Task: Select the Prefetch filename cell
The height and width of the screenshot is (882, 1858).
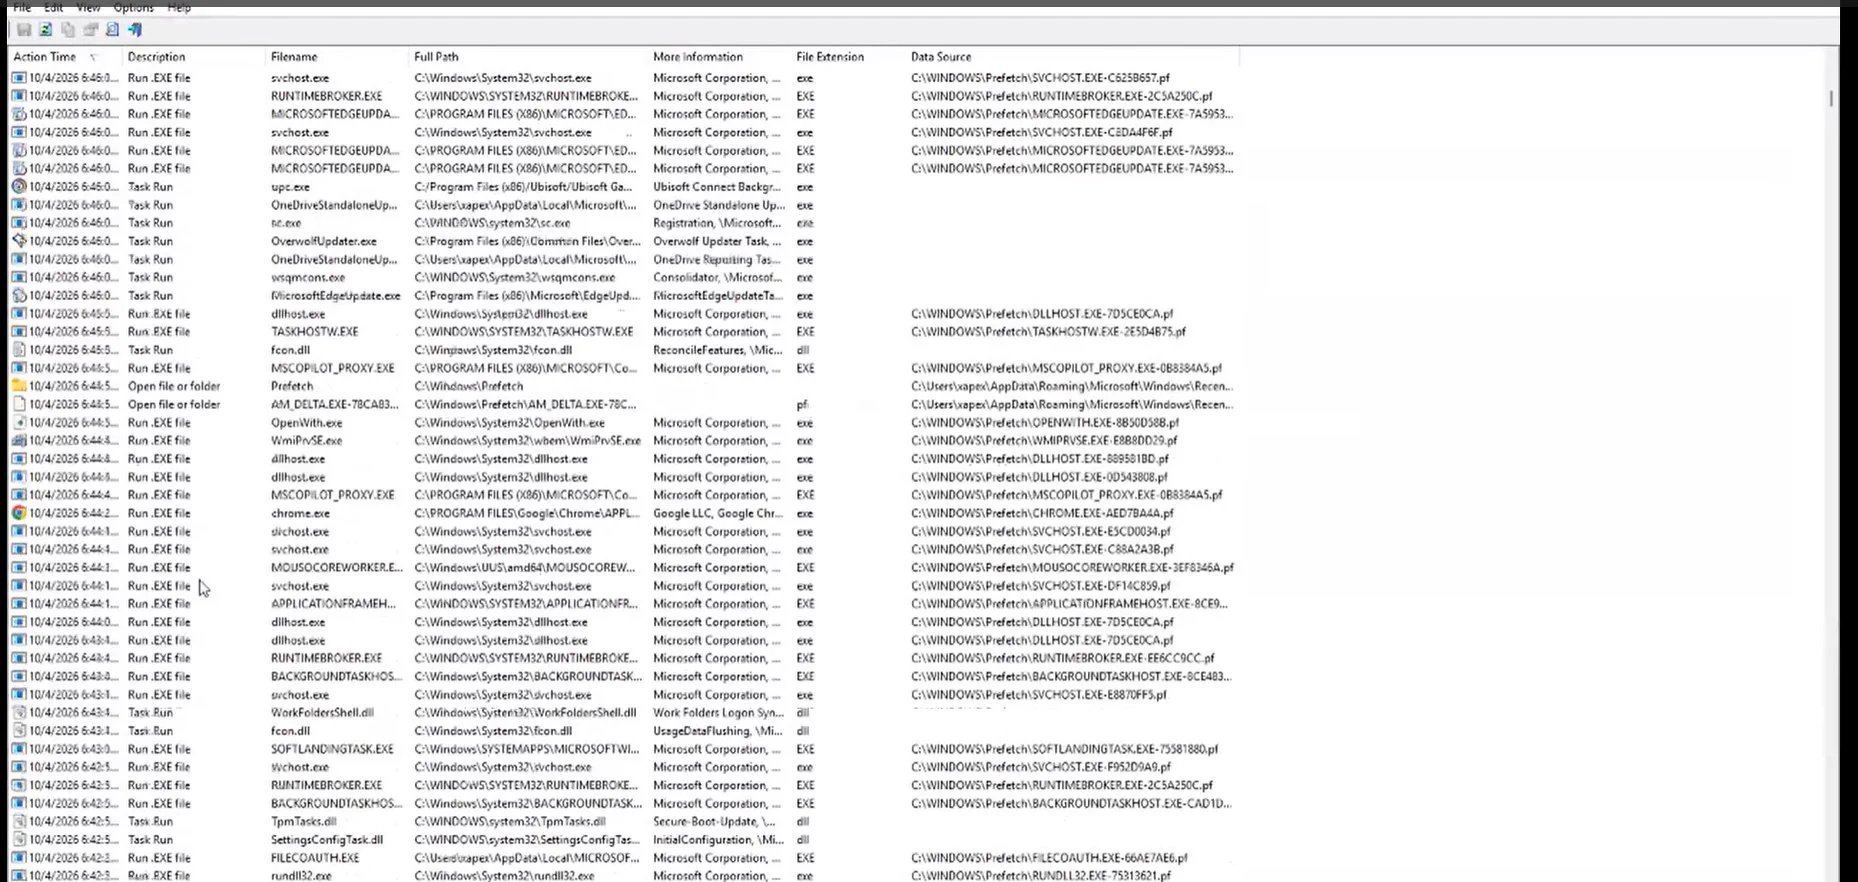Action: pos(292,386)
